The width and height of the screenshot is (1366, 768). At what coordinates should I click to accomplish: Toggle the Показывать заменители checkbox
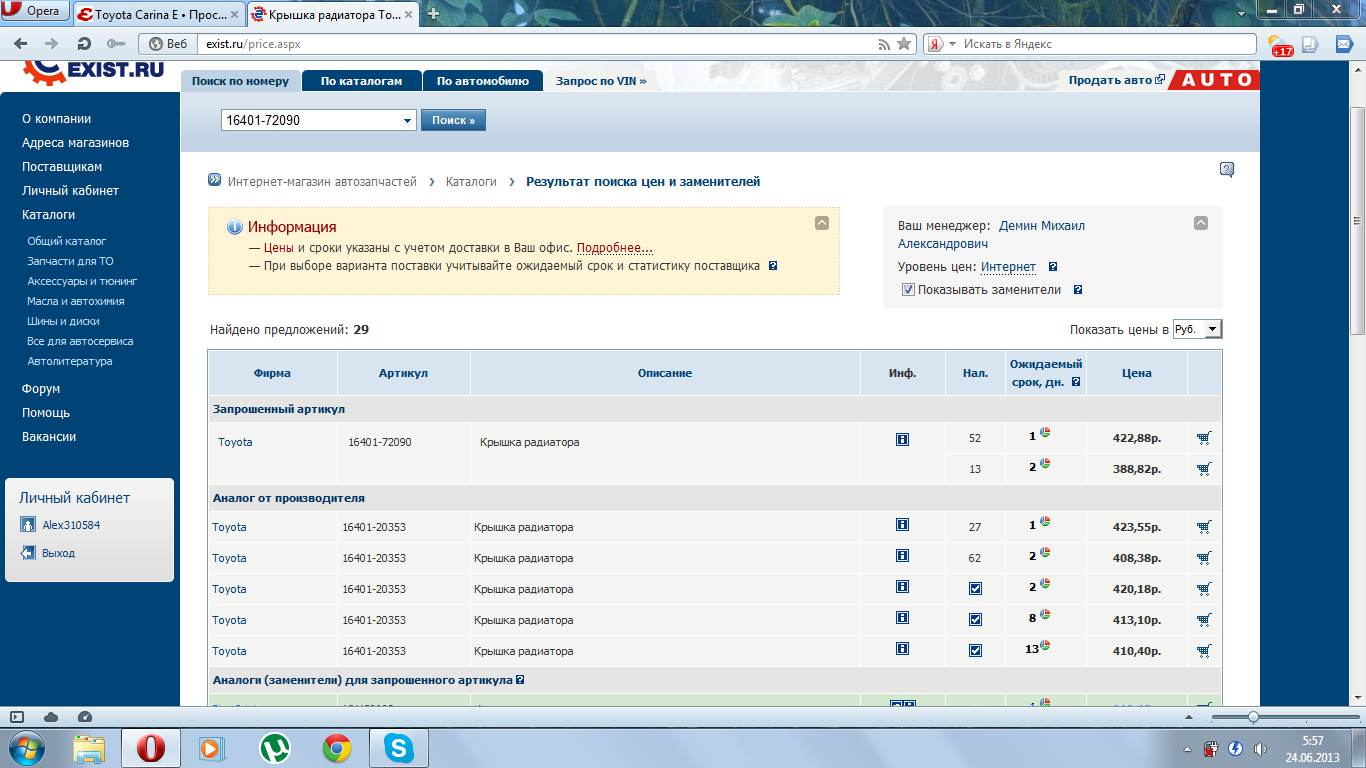point(908,290)
